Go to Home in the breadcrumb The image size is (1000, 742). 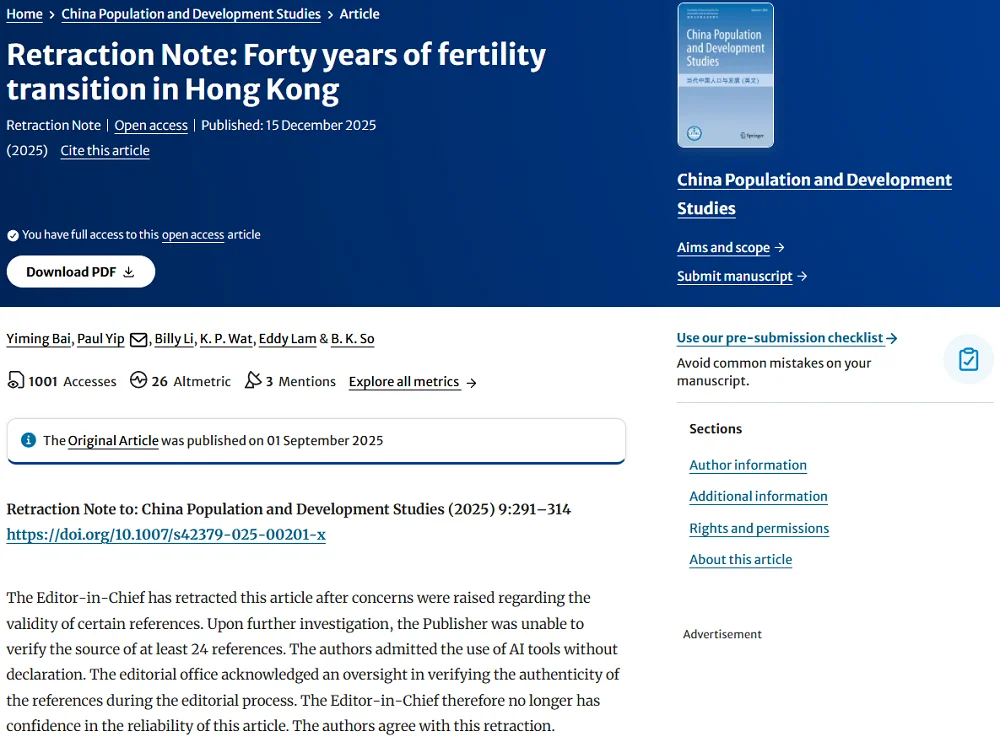24,14
